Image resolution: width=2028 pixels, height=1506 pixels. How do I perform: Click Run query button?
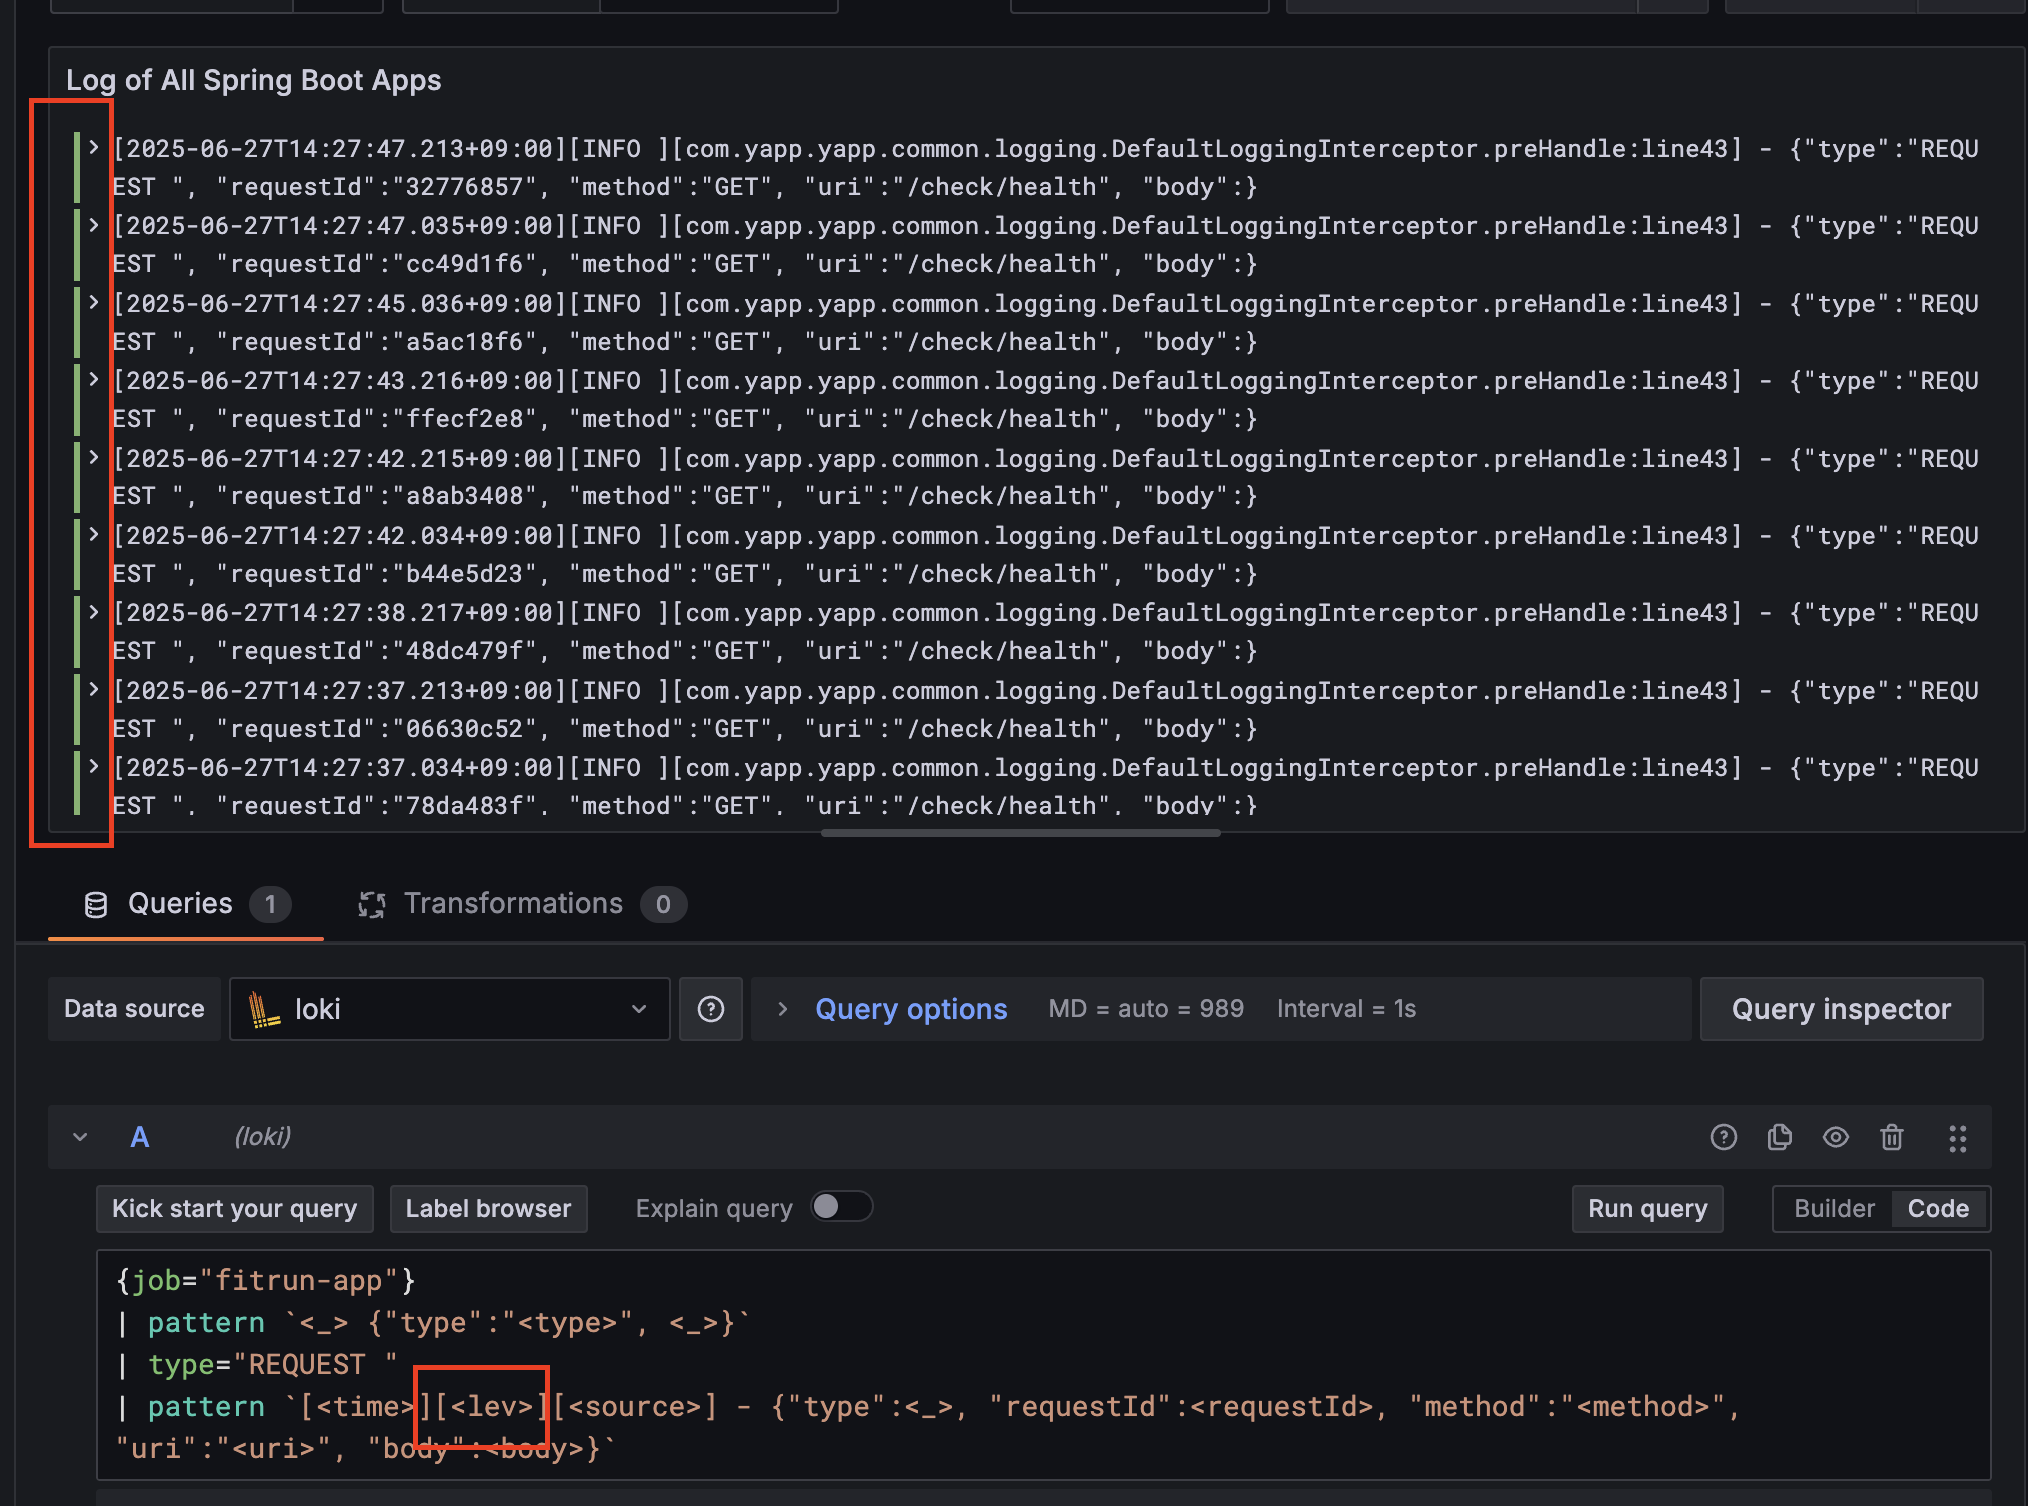(1648, 1209)
